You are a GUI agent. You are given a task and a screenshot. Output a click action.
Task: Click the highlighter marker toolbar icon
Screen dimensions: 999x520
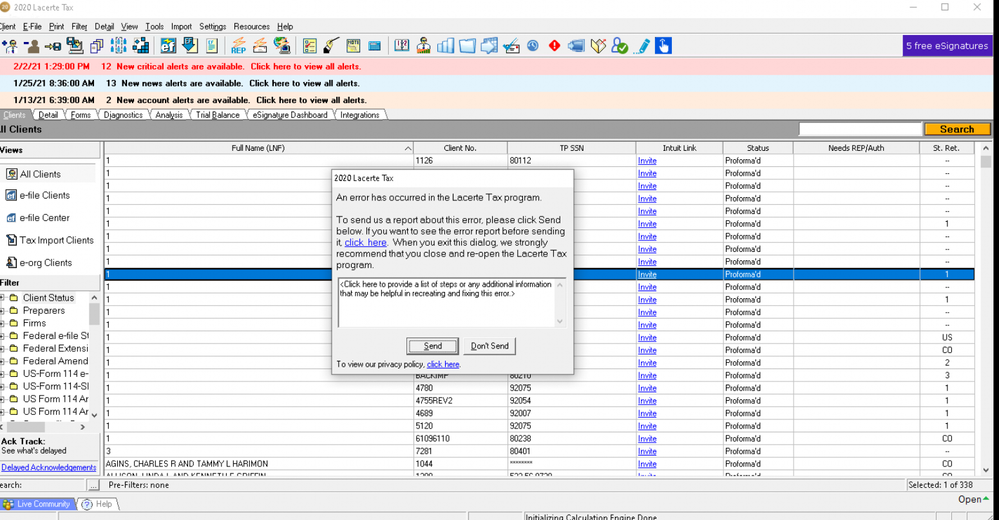pos(331,46)
